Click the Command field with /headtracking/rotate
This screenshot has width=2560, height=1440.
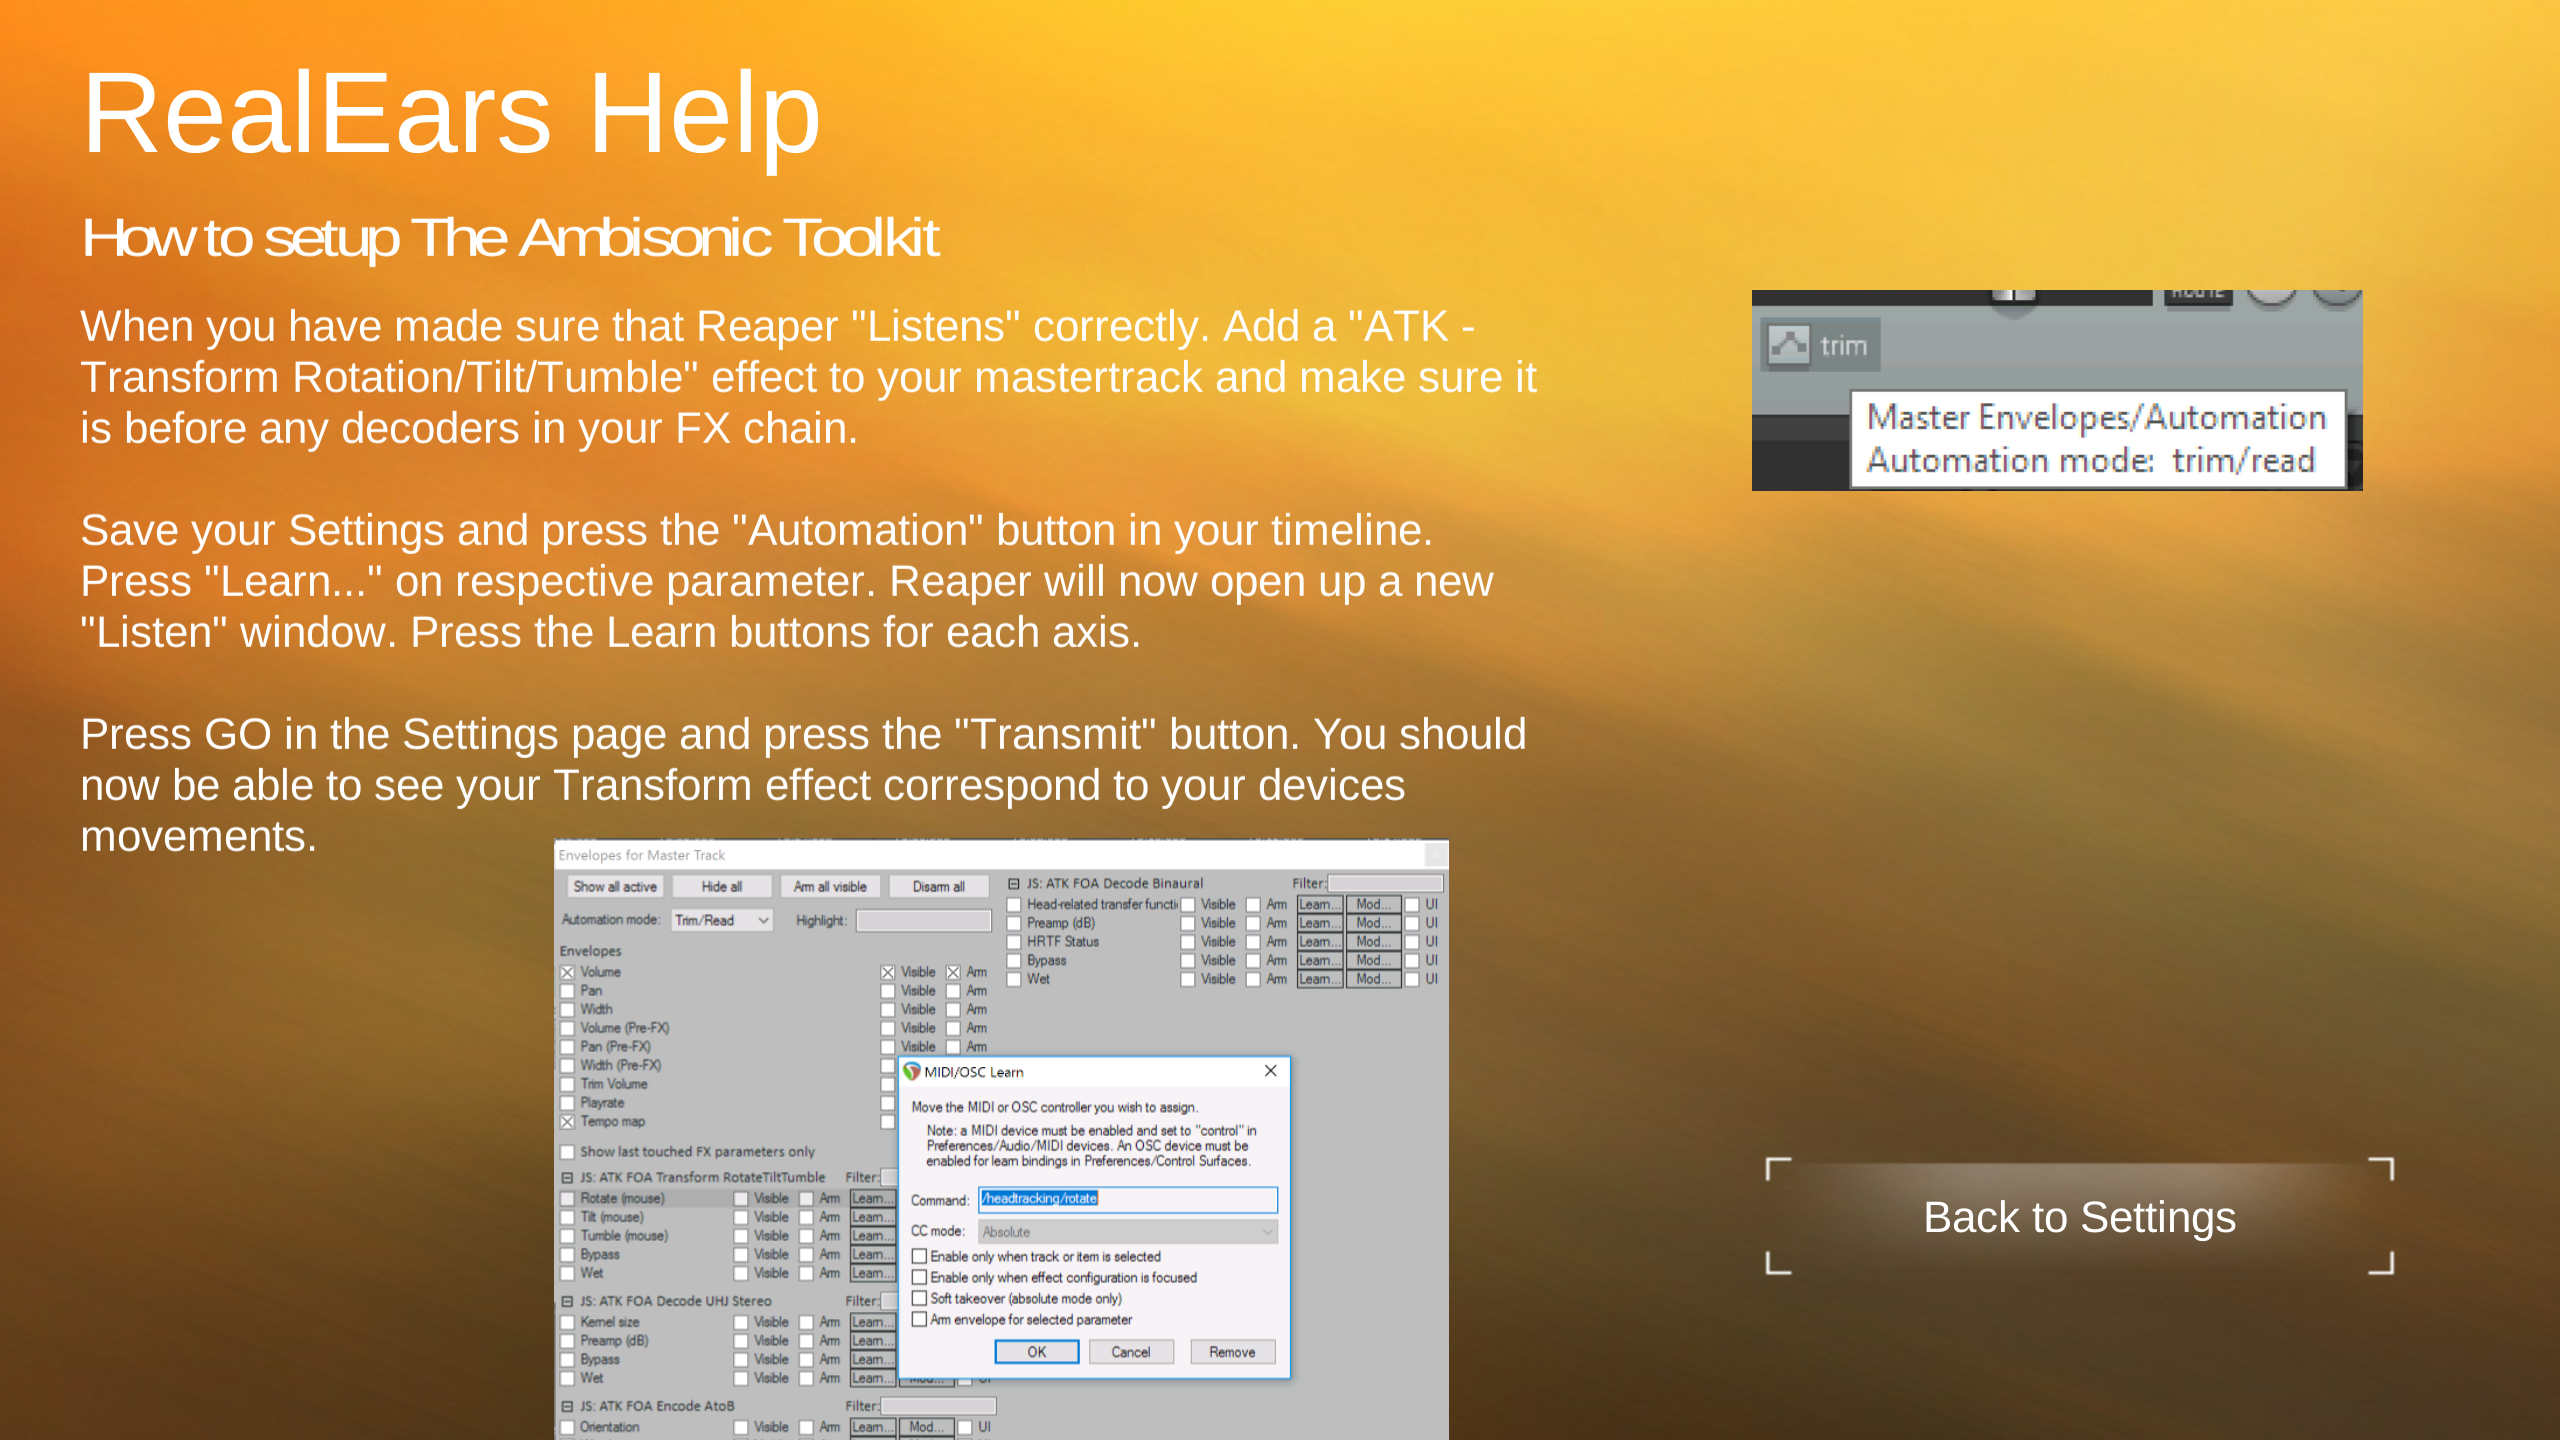click(1127, 1199)
